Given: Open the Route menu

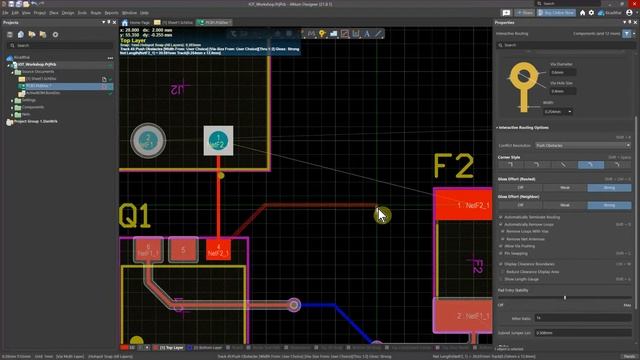Looking at the screenshot, I should tap(96, 13).
